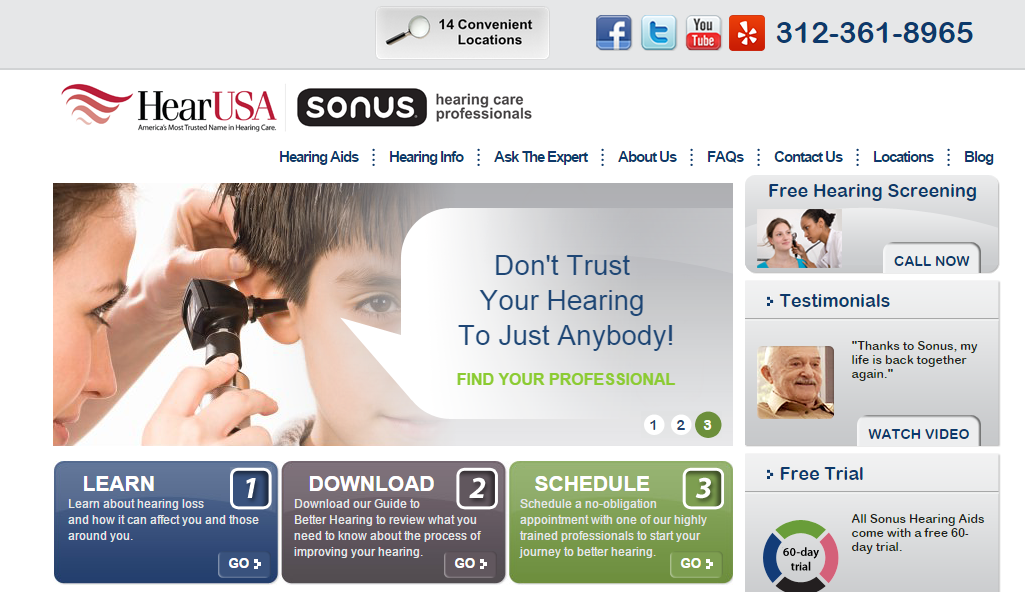Switch to slide 2 in carousel
The width and height of the screenshot is (1025, 592).
click(681, 425)
